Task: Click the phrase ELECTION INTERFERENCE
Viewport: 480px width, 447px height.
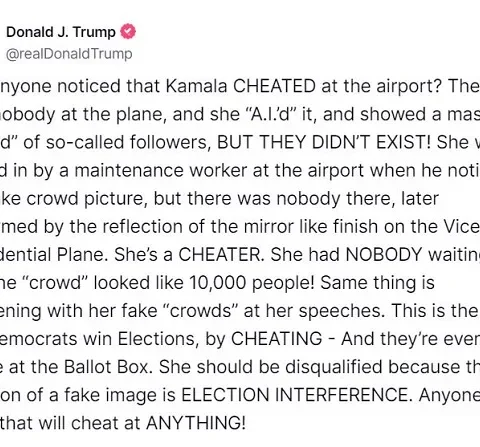Action: [295, 395]
